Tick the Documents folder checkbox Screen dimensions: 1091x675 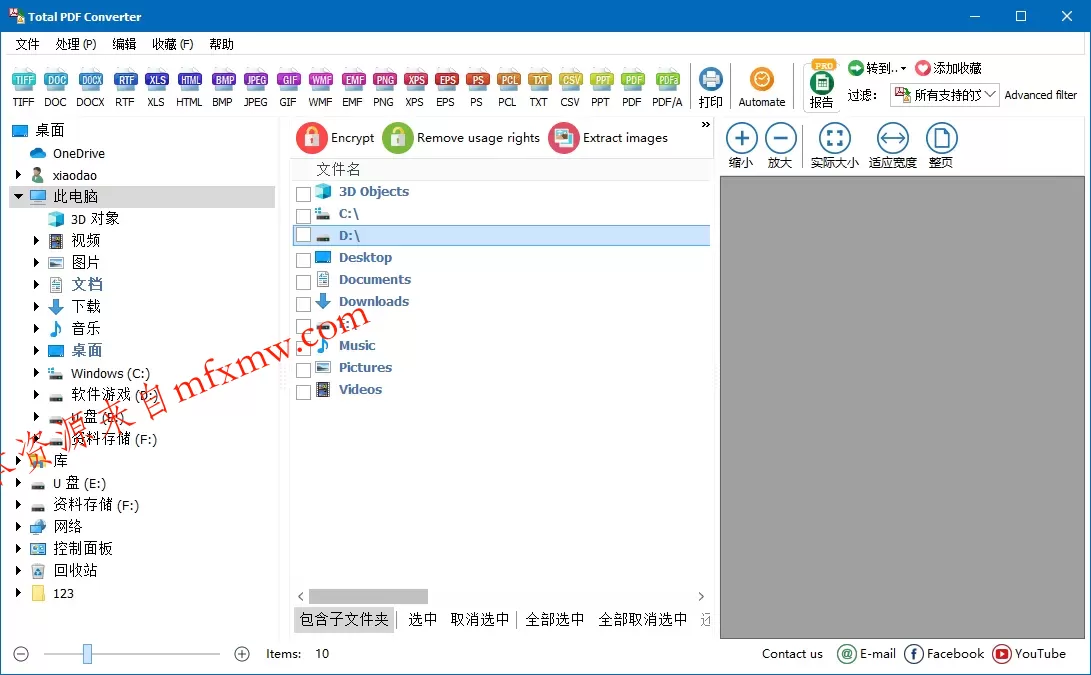(x=303, y=282)
